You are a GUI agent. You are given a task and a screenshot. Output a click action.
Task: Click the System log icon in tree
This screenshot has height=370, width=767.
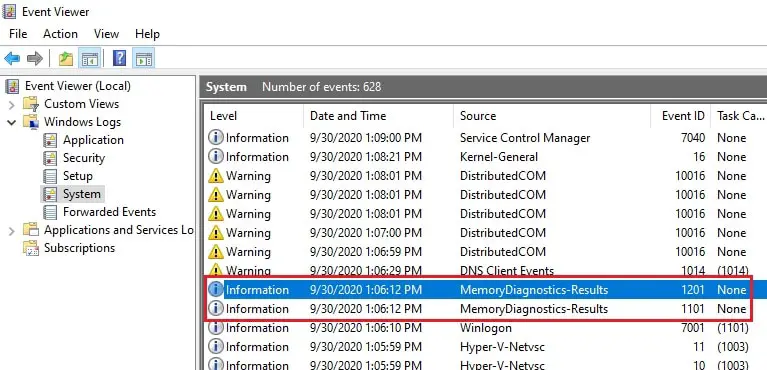click(x=50, y=194)
